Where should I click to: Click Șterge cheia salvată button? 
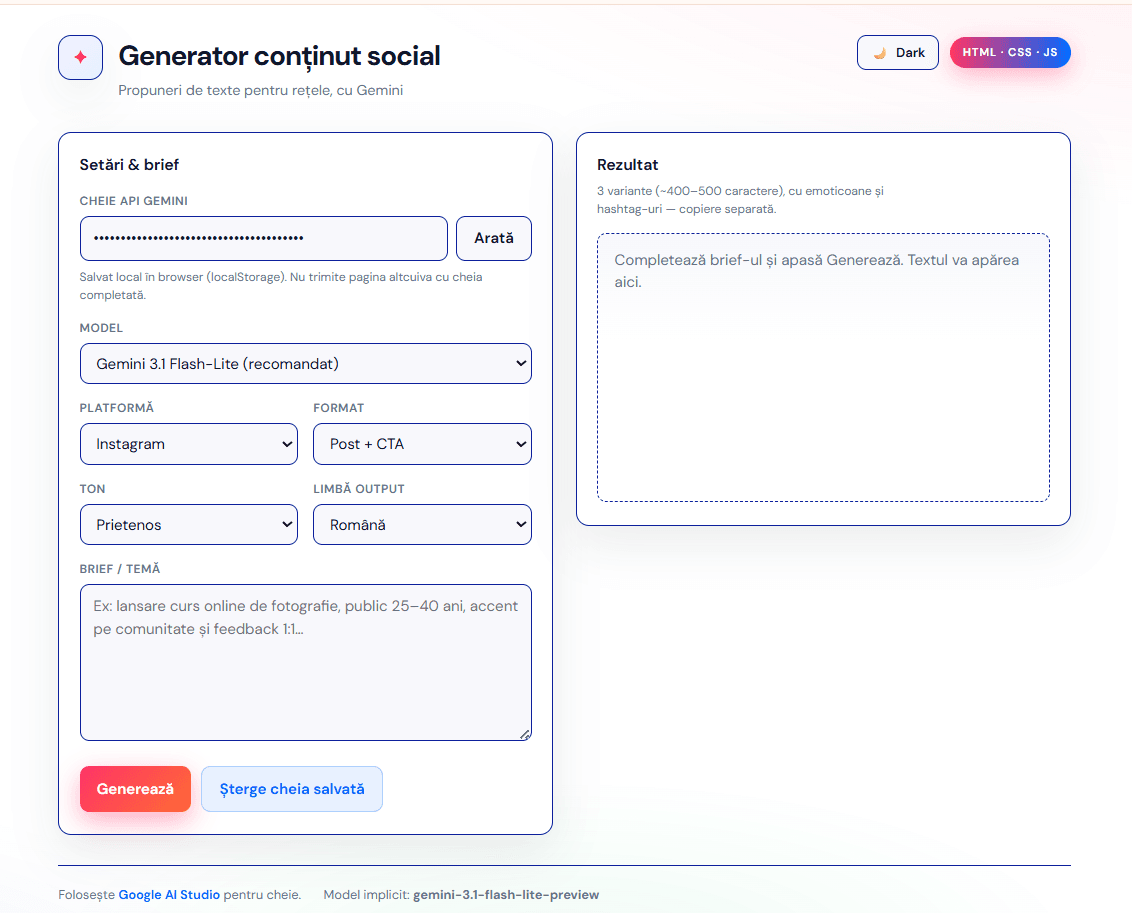[x=291, y=789]
